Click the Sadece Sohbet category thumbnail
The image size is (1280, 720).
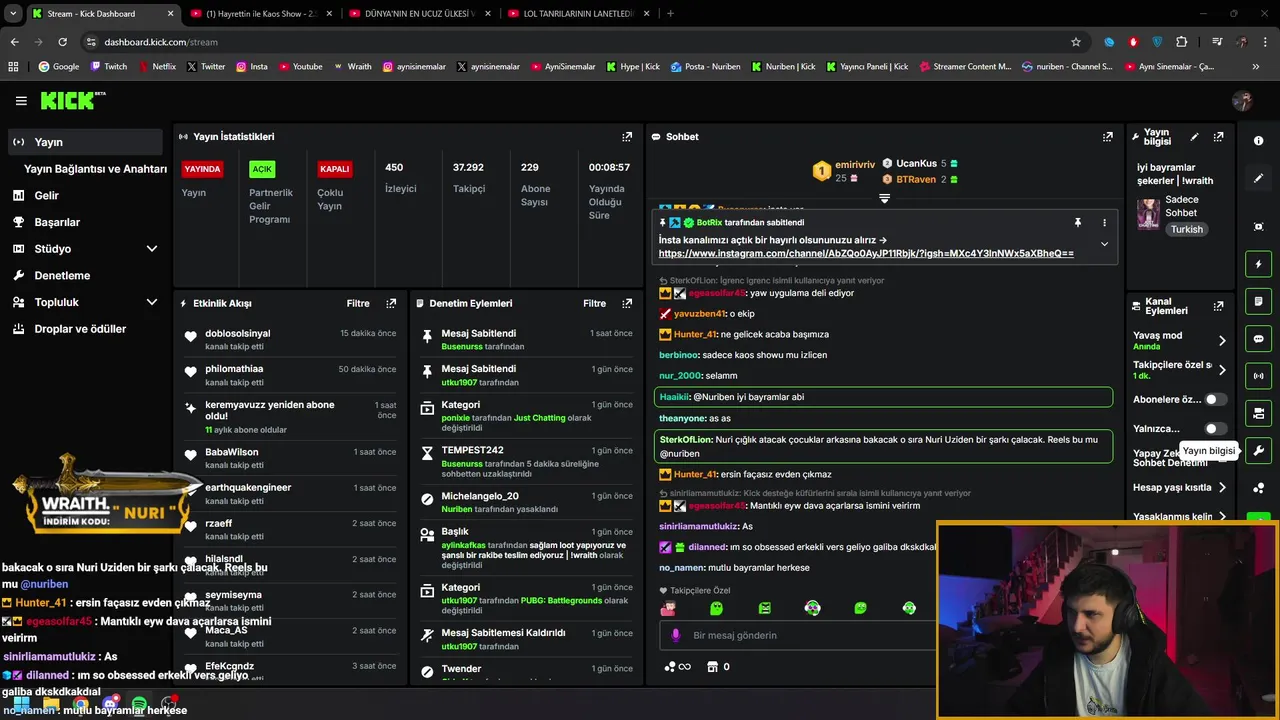[1148, 214]
